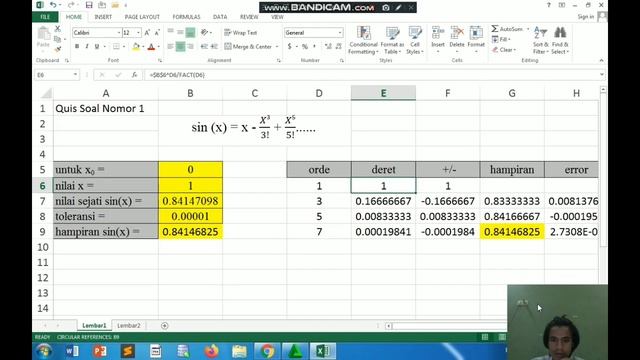640x360 pixels.
Task: Click the Bandicam camera screenshot icon
Action: coord(386,7)
